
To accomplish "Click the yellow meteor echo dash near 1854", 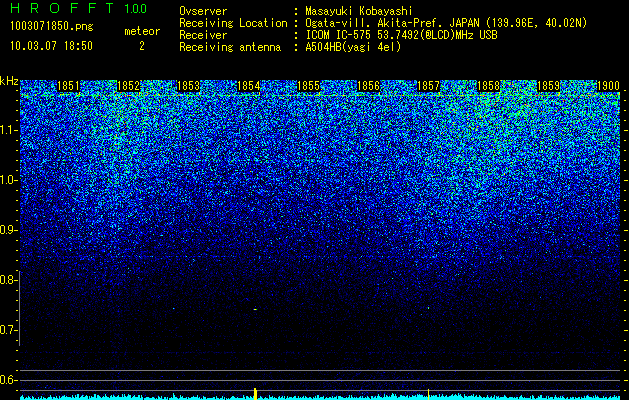I will [x=255, y=309].
